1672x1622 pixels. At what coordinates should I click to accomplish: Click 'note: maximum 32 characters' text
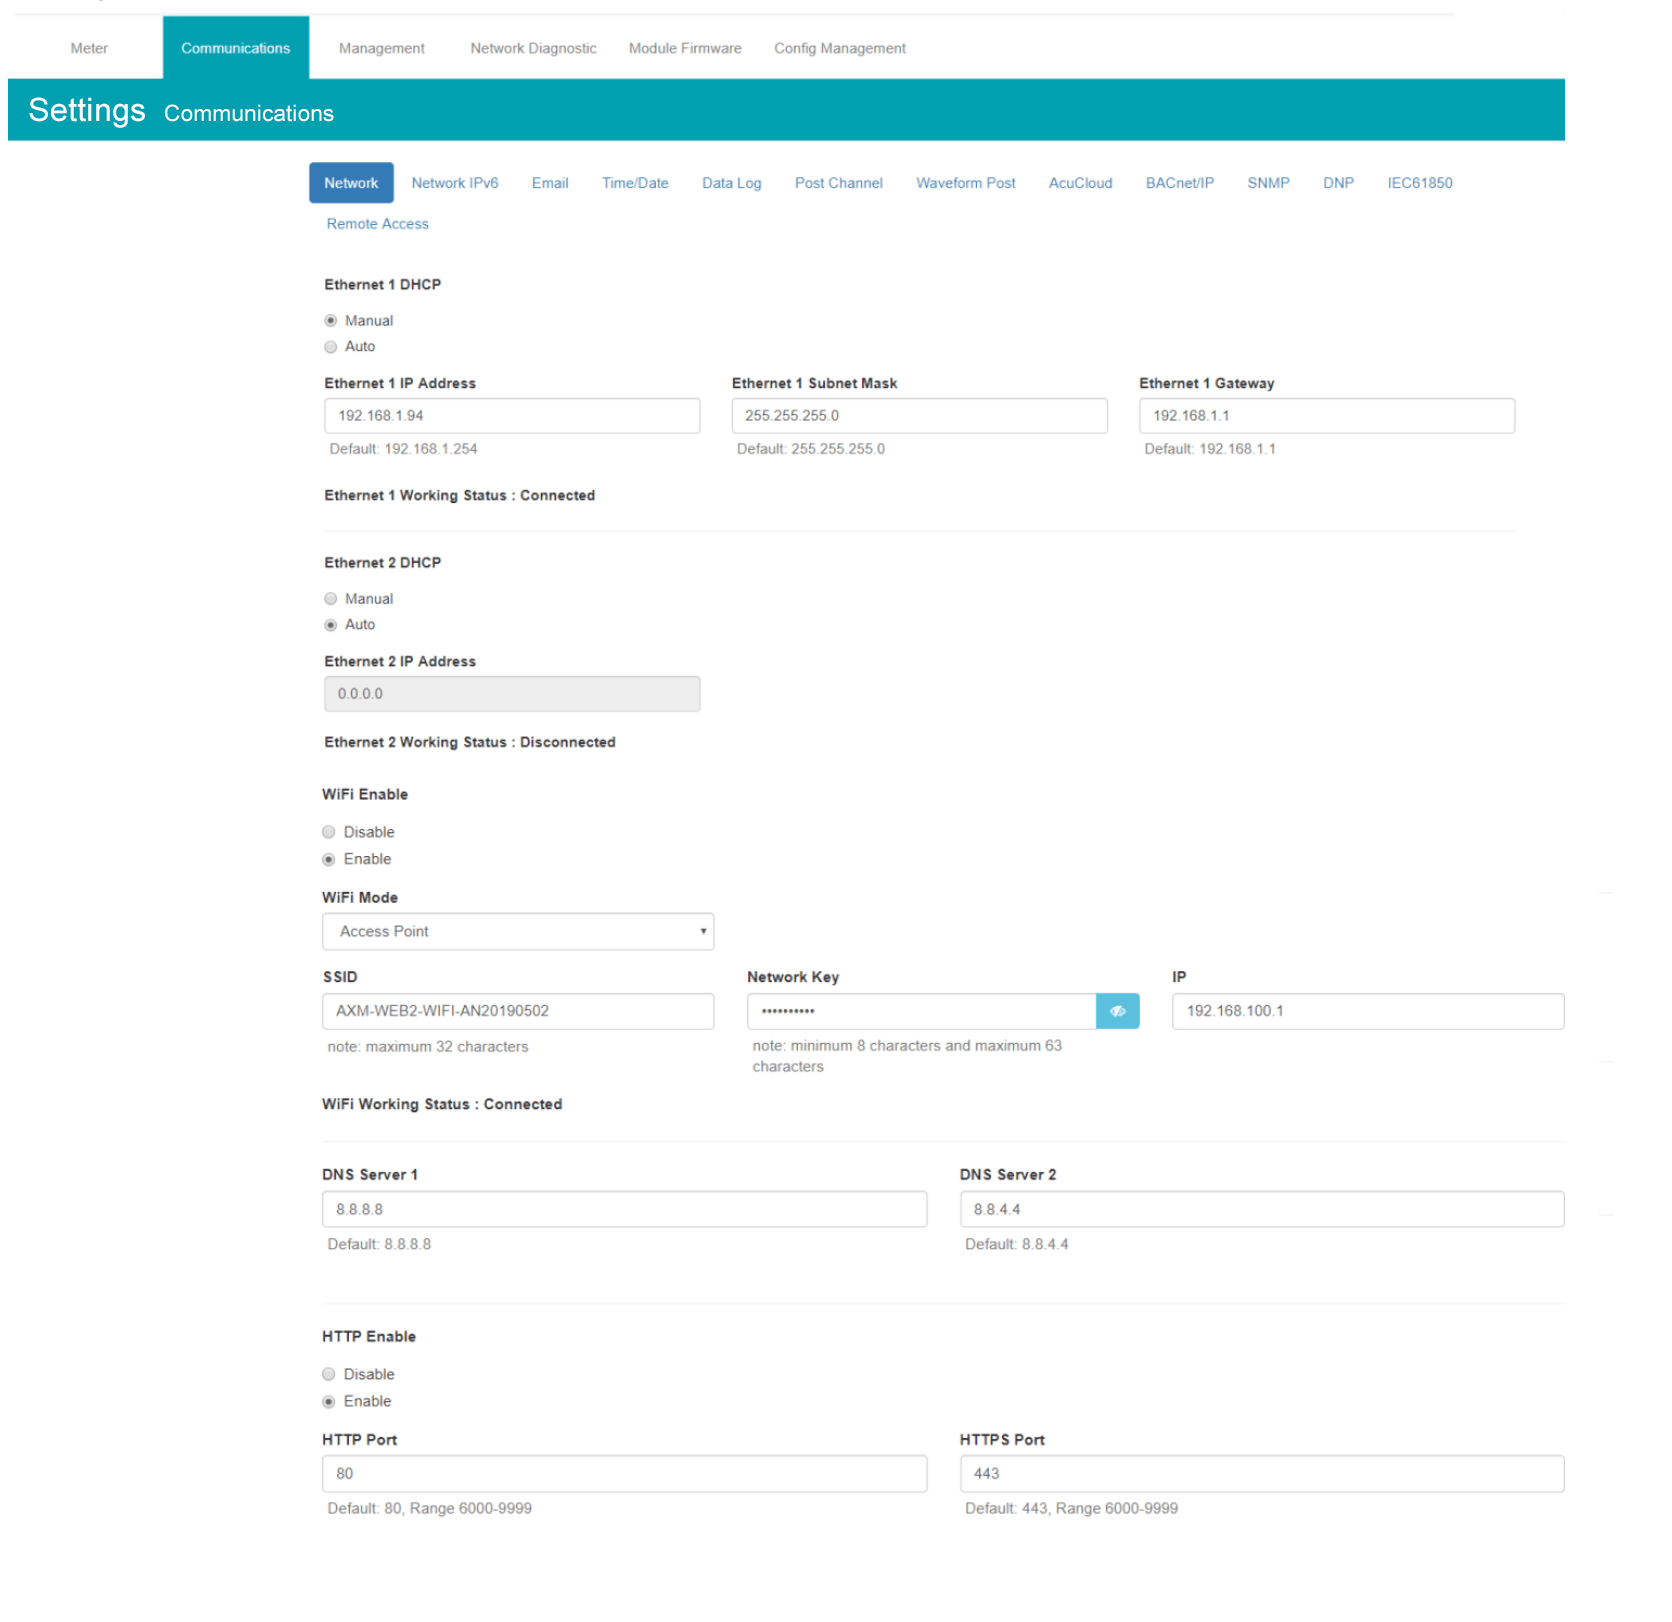(x=428, y=1047)
